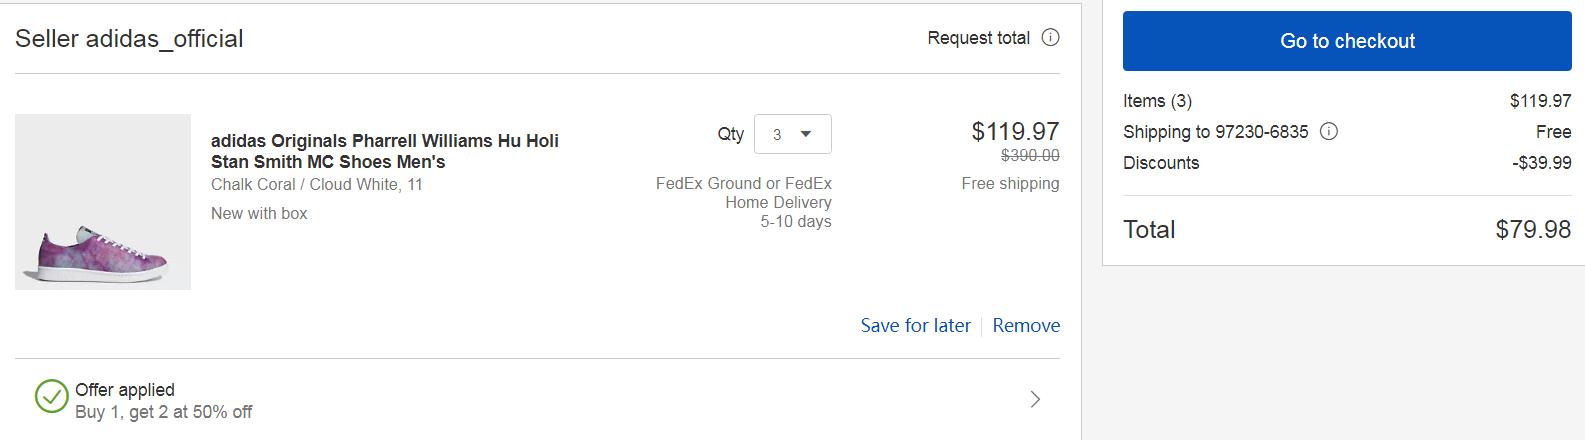Click the shipping info icon beside zip code

(x=1329, y=132)
